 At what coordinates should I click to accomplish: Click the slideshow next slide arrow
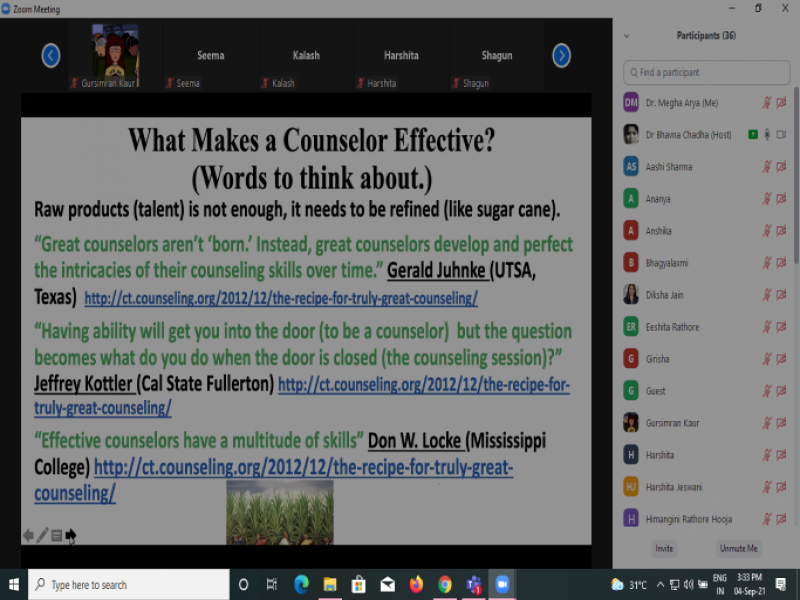coord(71,536)
